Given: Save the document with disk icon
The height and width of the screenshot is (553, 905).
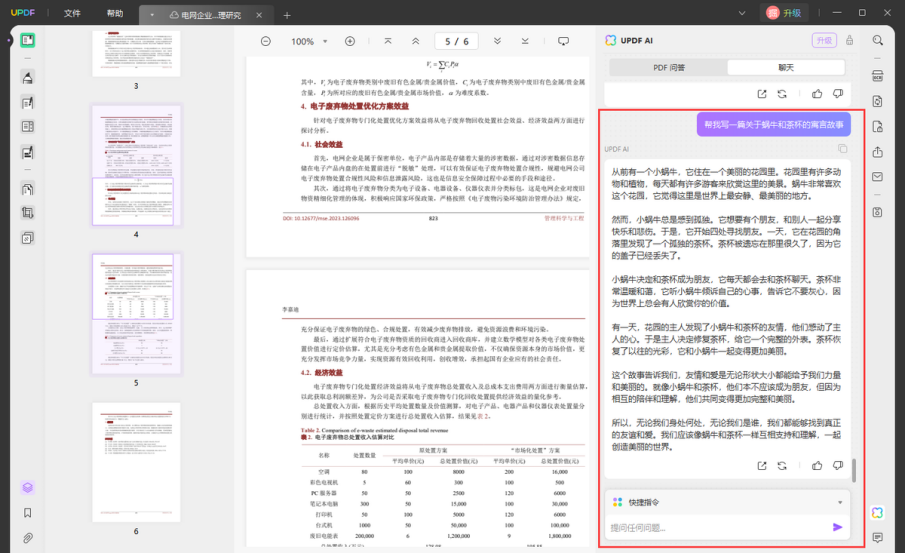Looking at the screenshot, I should click(x=877, y=212).
